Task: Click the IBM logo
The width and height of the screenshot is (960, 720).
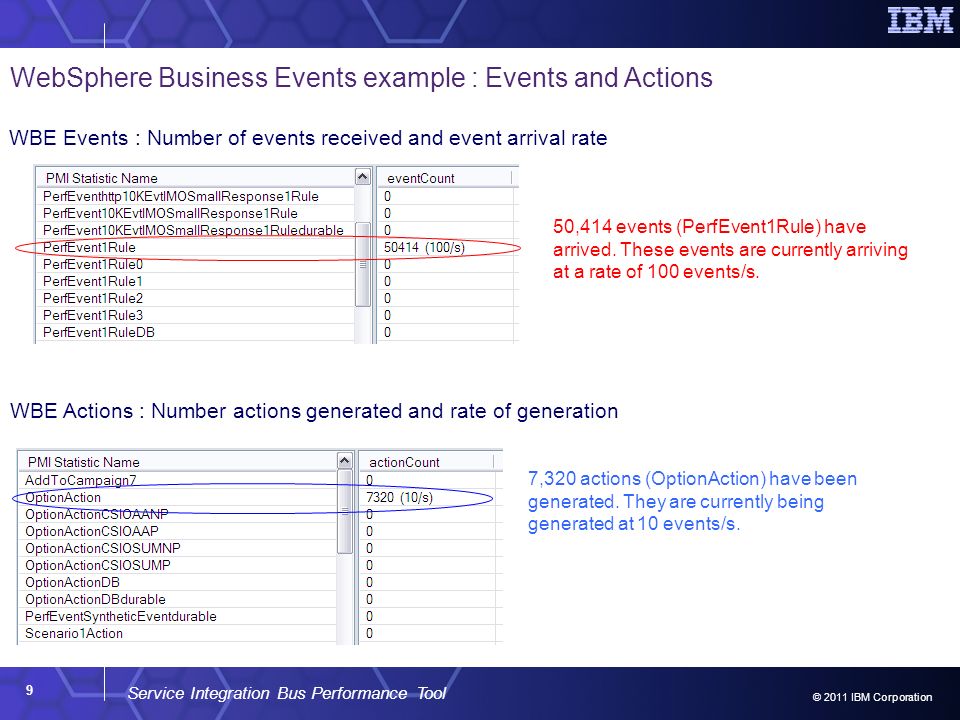Action: (x=920, y=20)
